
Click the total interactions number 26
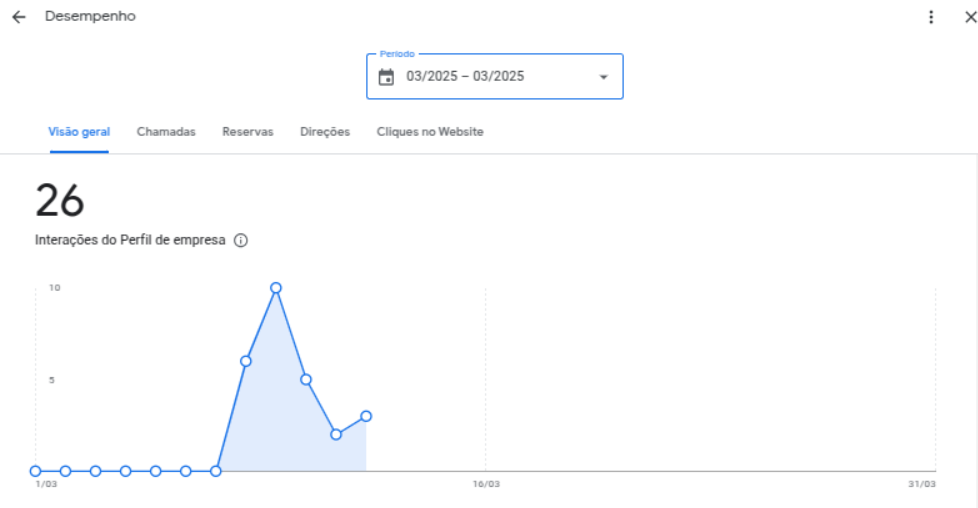coord(60,200)
